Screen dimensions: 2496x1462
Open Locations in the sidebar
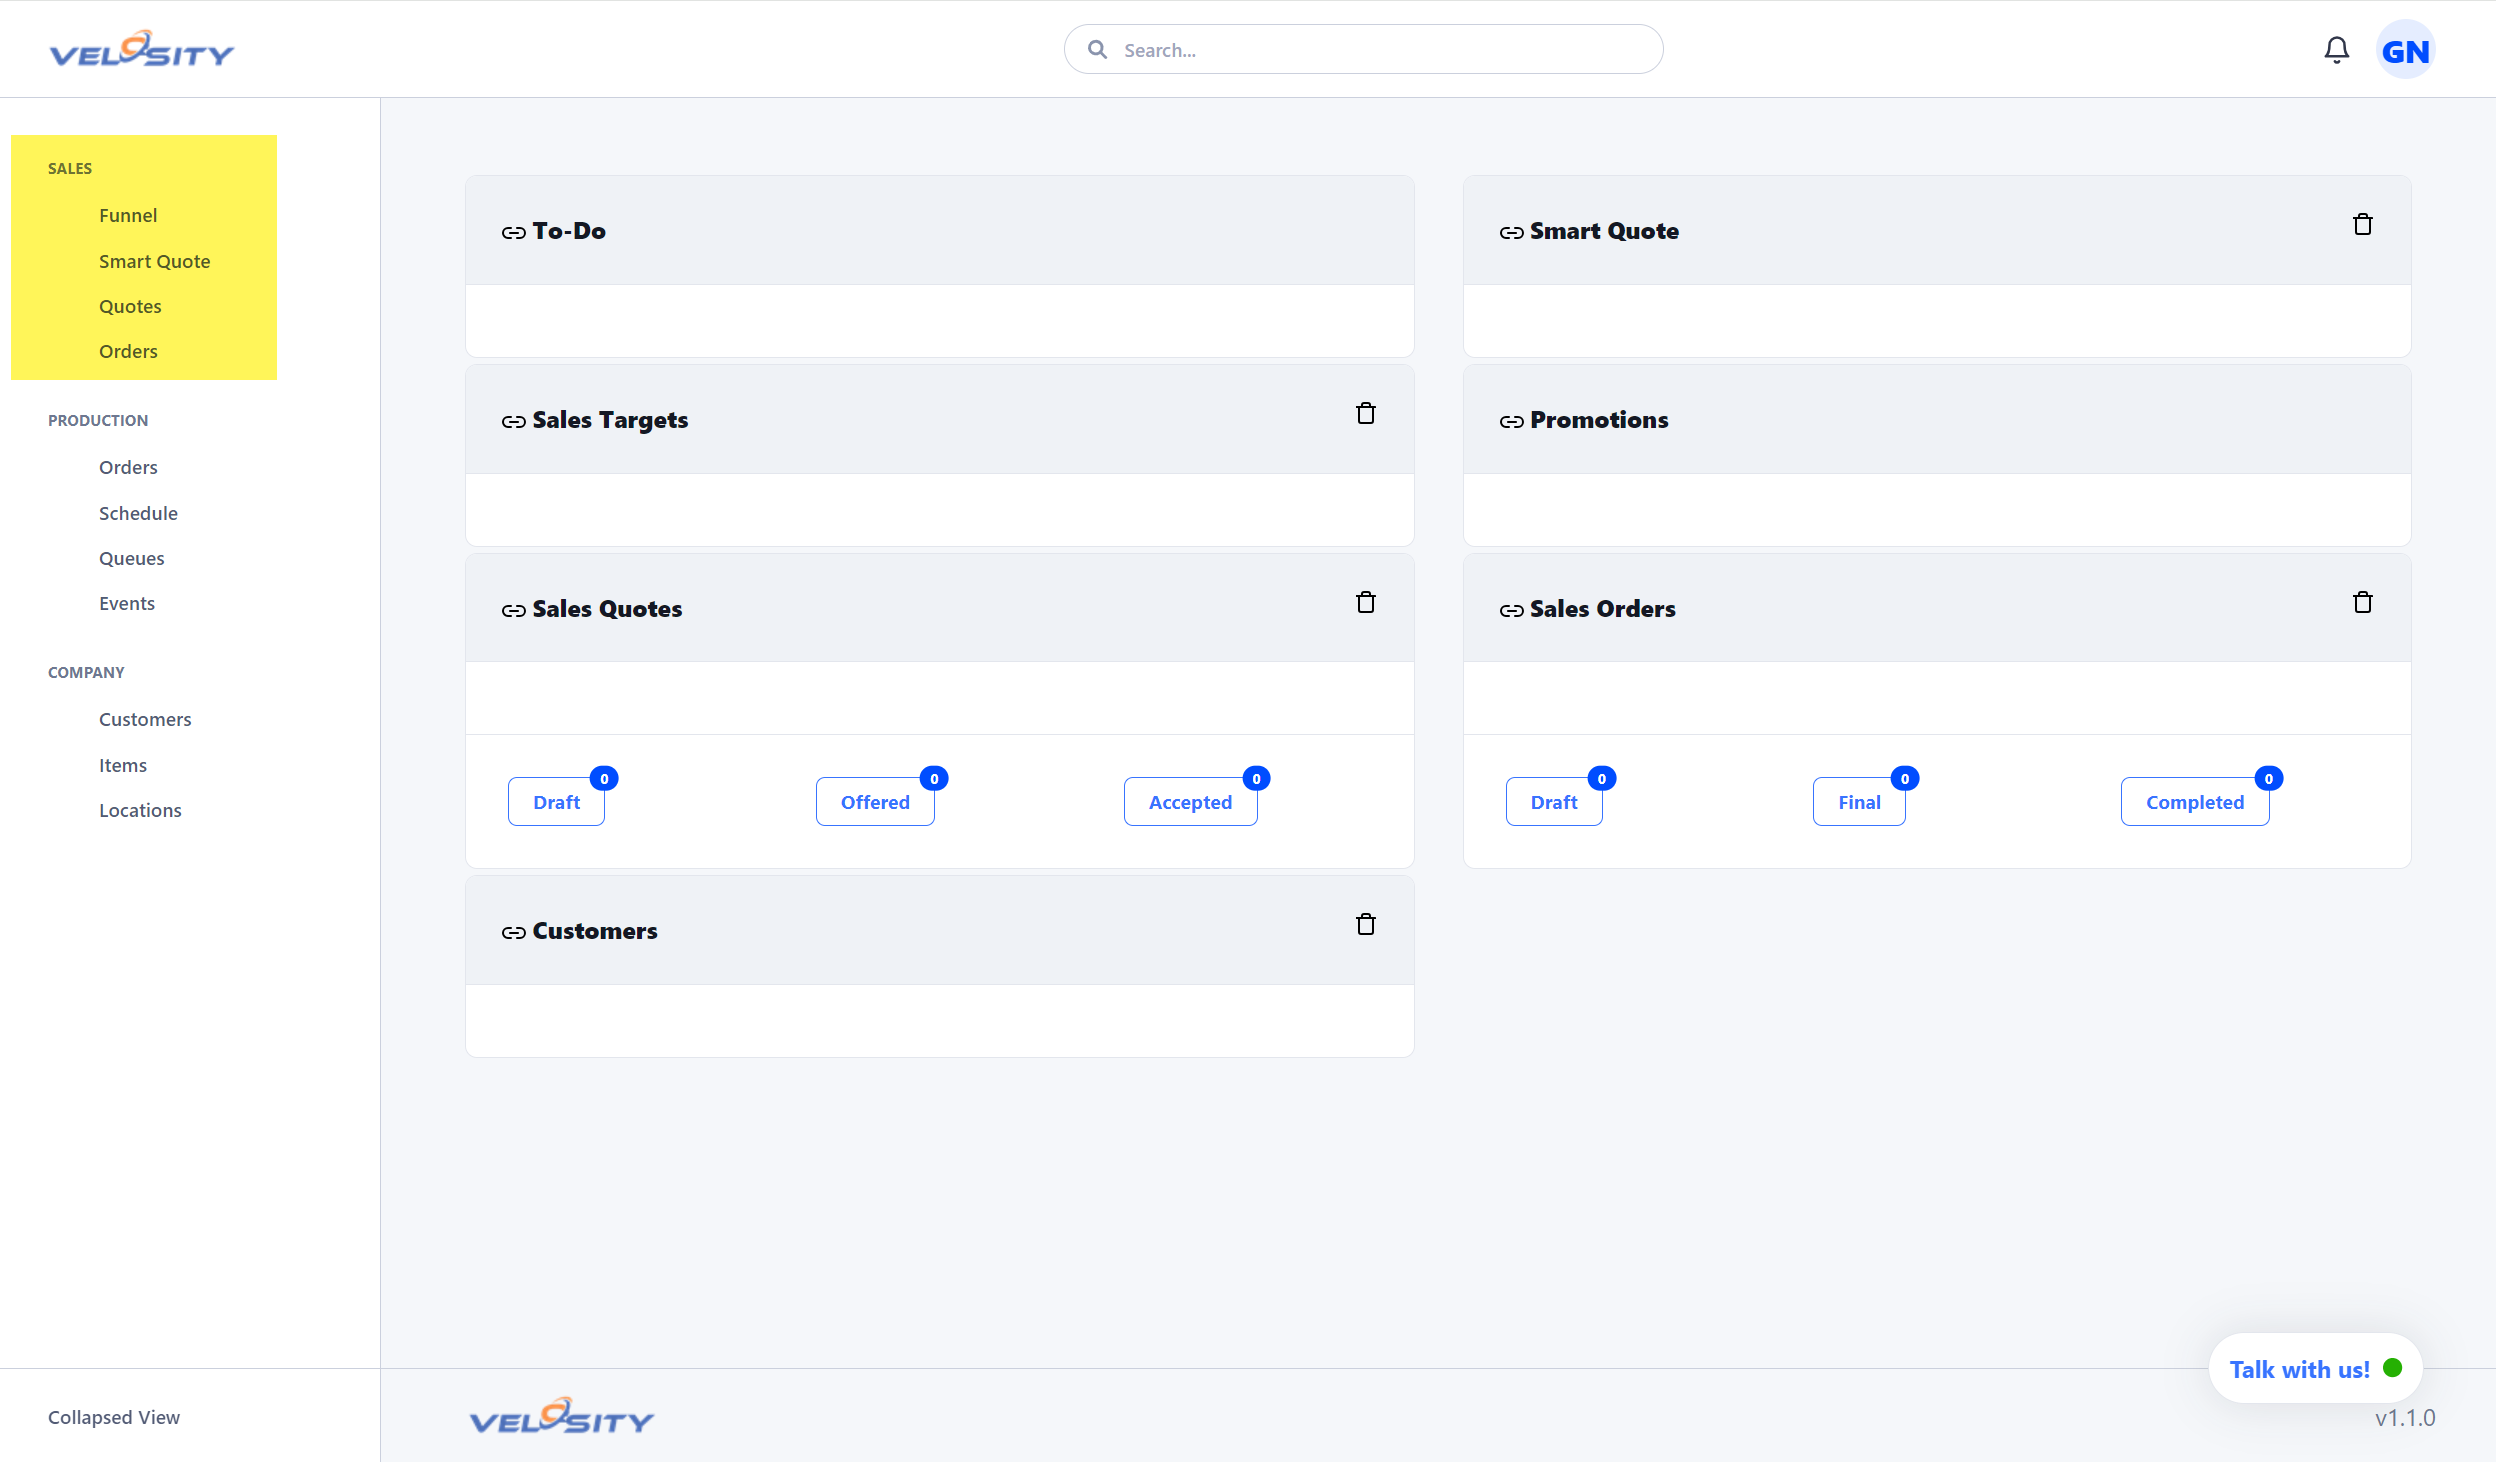140,810
